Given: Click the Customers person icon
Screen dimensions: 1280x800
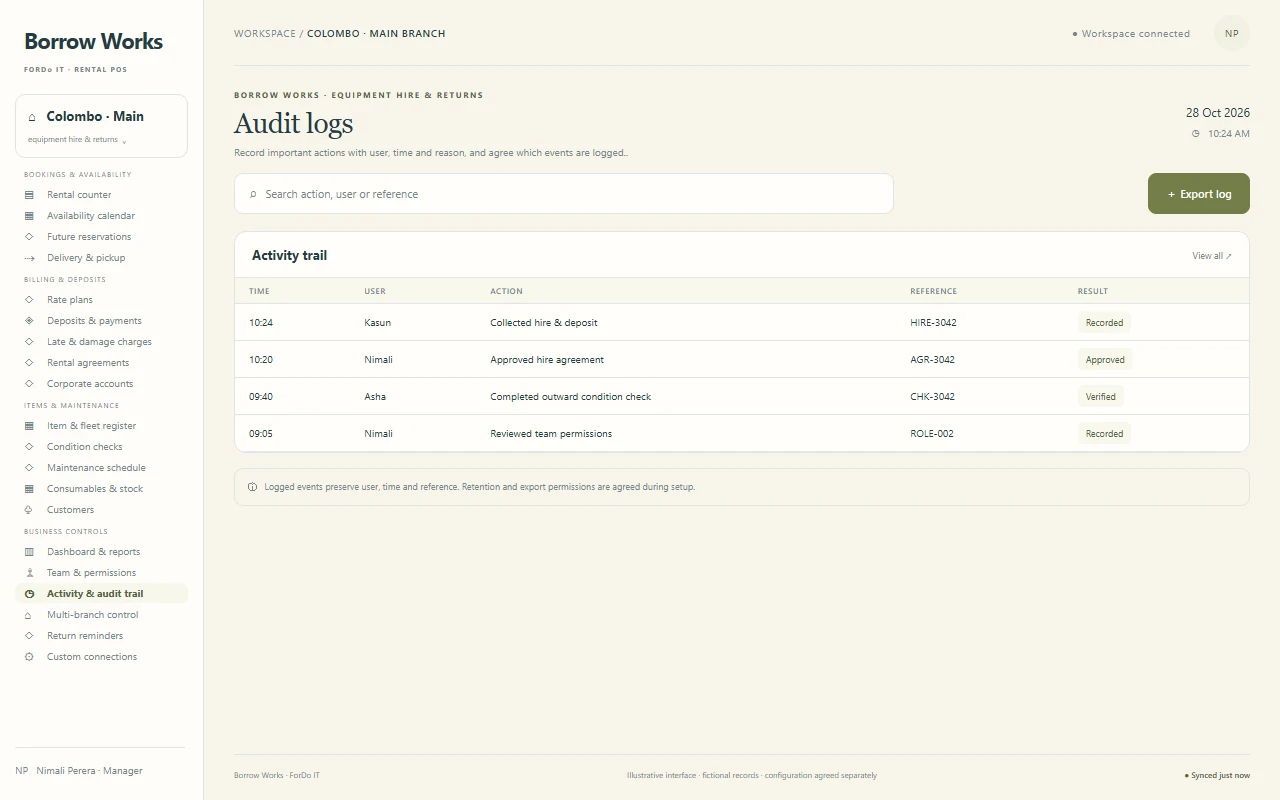Looking at the screenshot, I should click(x=29, y=510).
